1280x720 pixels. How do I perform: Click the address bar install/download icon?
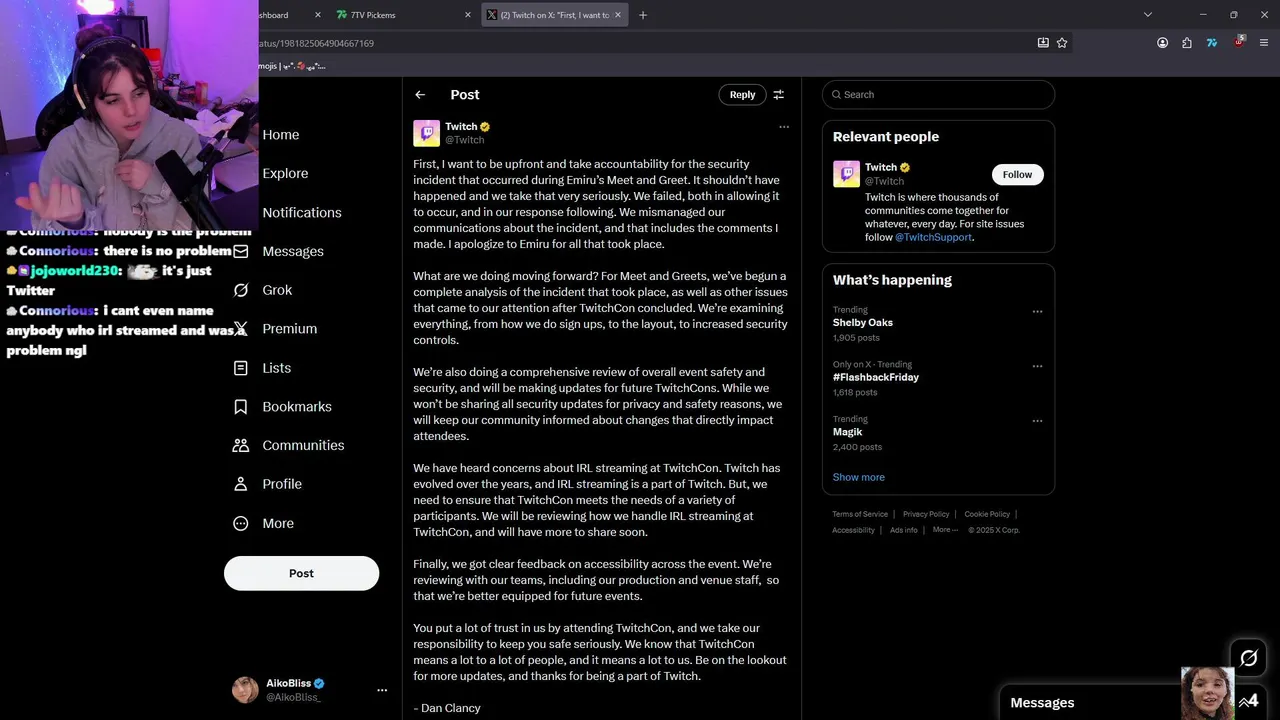coord(1043,43)
